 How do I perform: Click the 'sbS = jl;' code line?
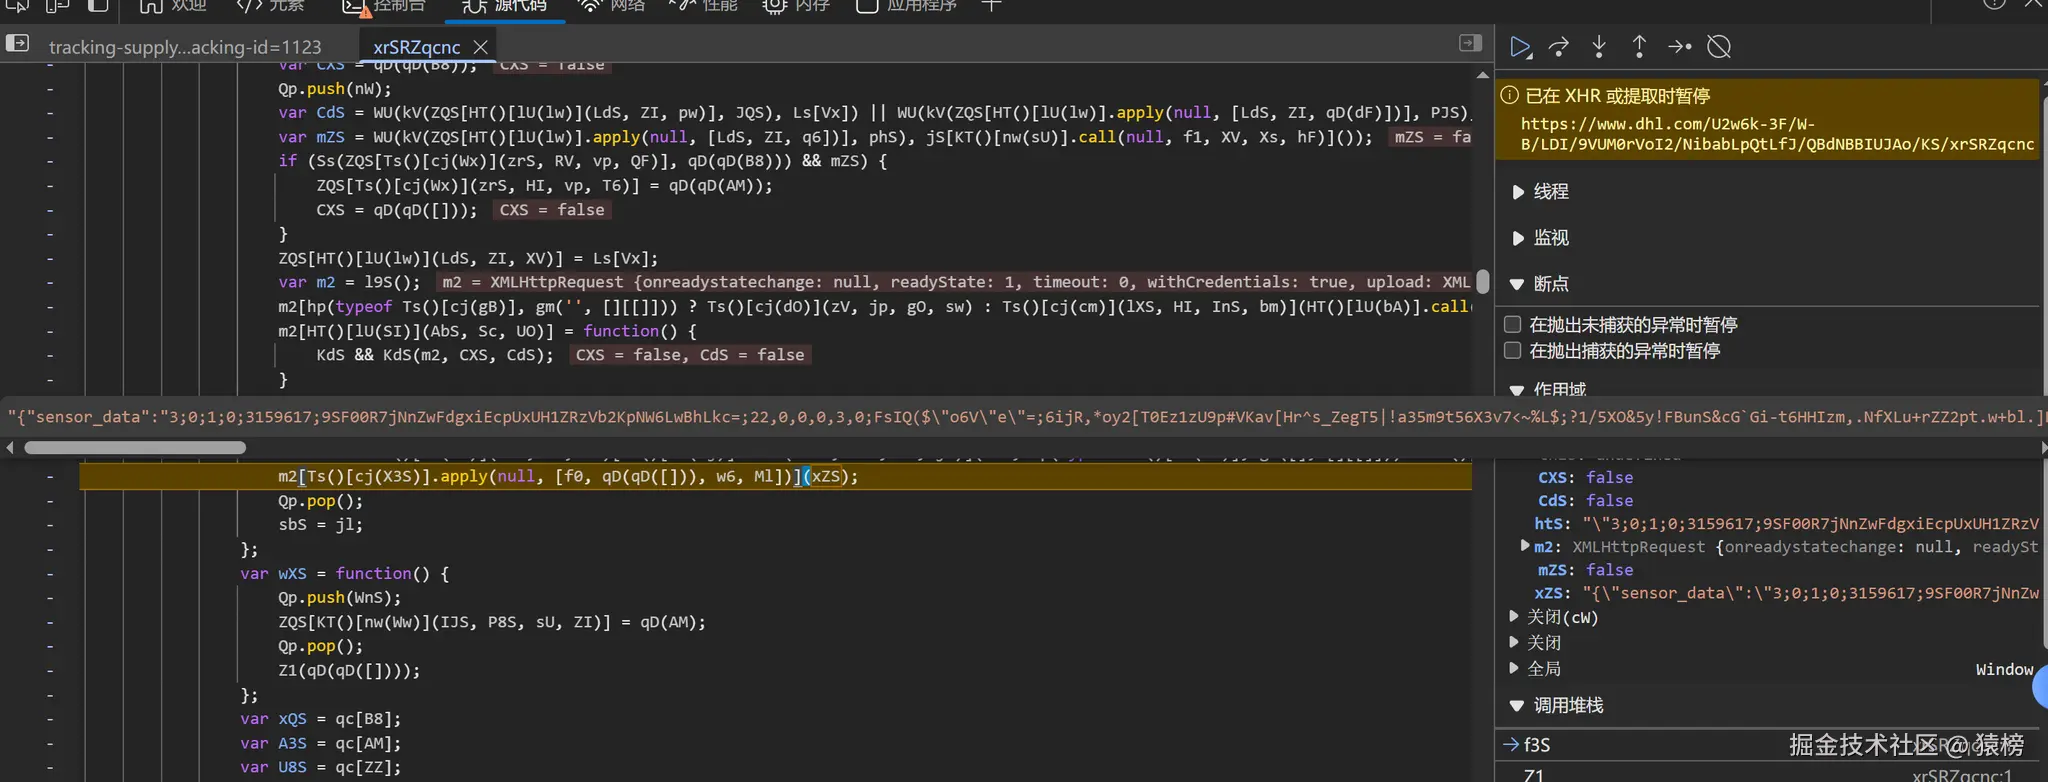(320, 524)
